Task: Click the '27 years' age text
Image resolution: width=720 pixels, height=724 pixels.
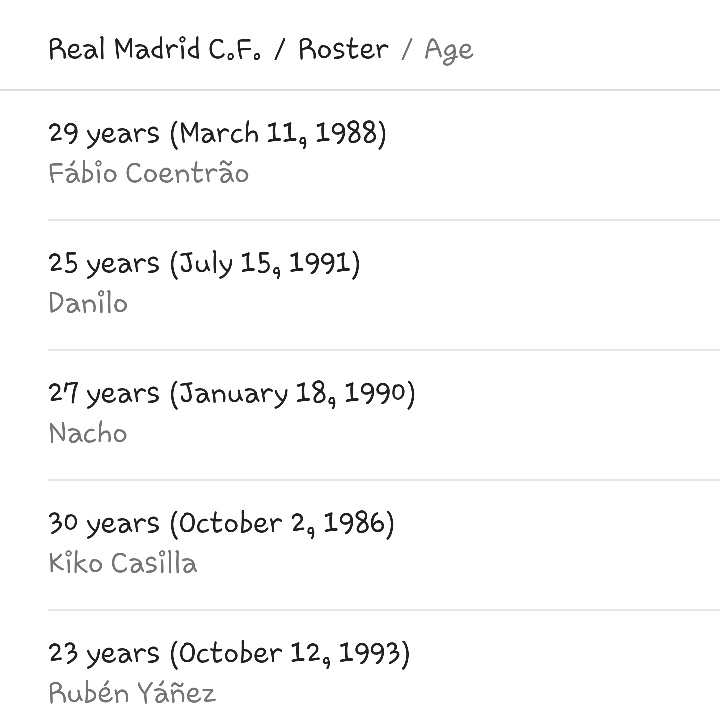Action: click(103, 393)
